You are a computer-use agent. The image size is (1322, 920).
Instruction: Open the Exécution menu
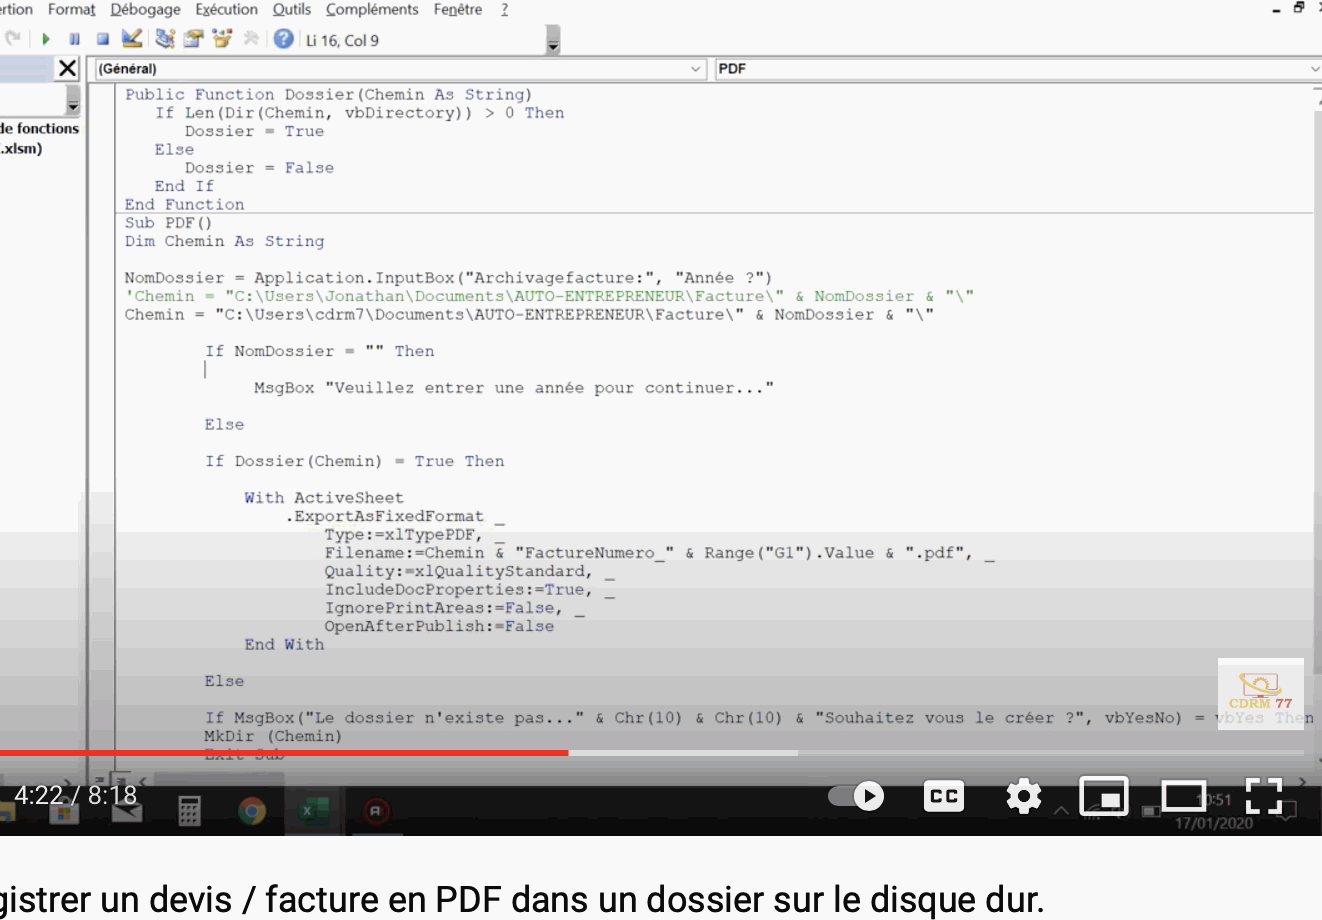227,9
